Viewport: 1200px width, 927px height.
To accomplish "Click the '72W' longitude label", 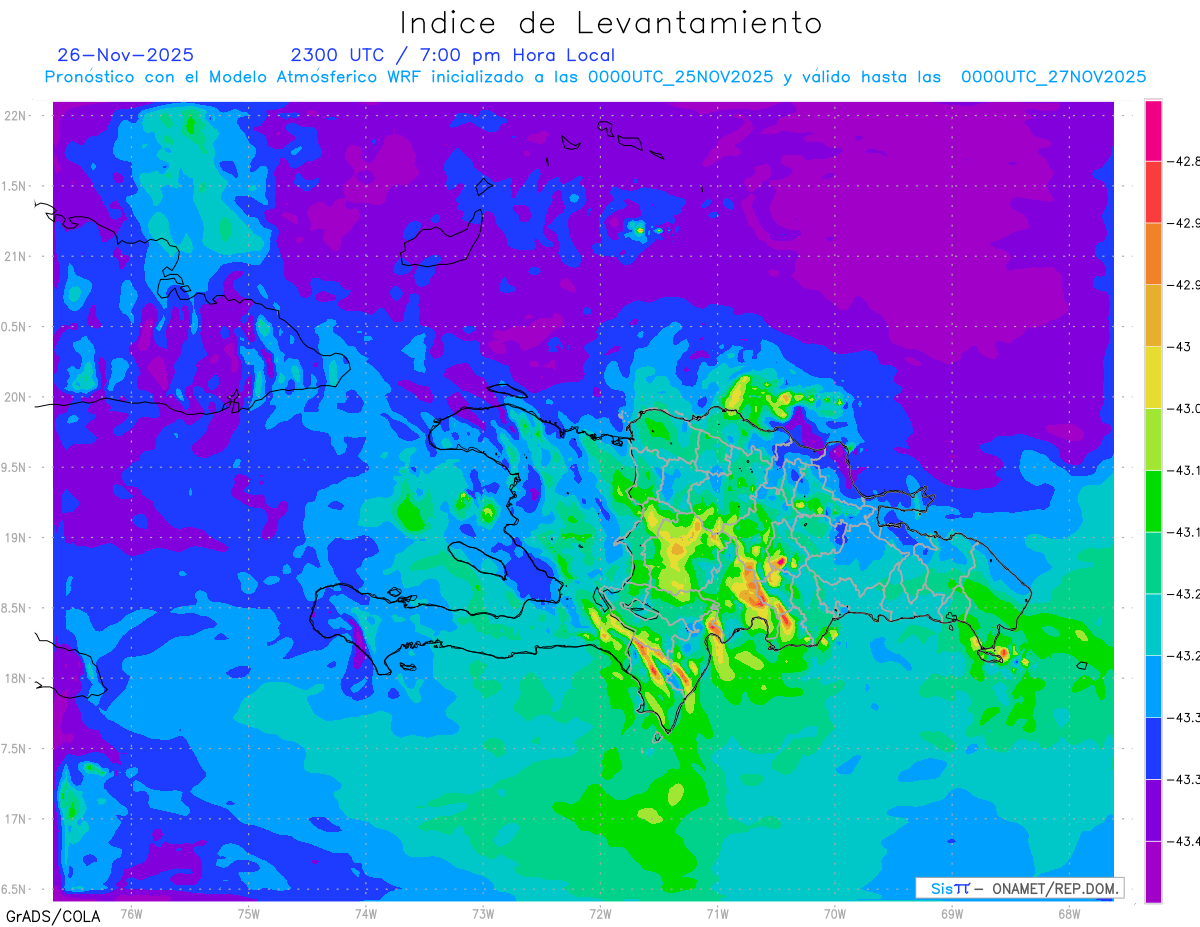I will pos(600,914).
